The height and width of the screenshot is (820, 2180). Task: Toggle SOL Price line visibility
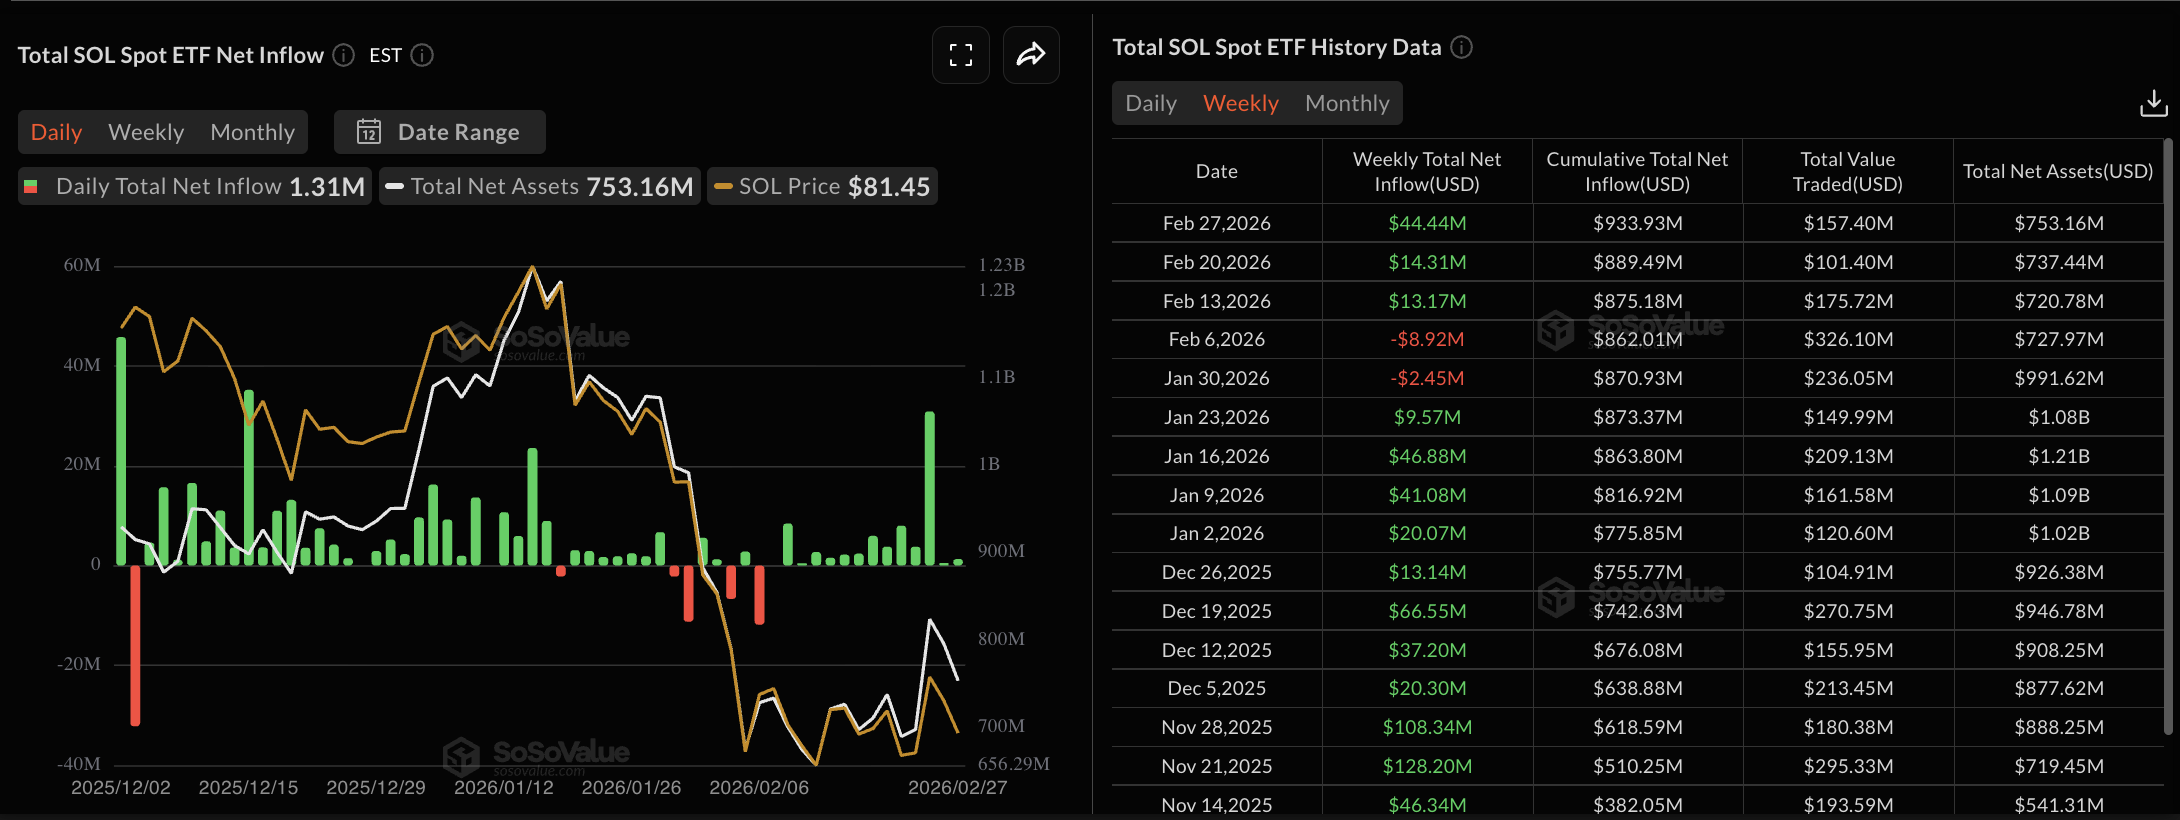[x=822, y=187]
